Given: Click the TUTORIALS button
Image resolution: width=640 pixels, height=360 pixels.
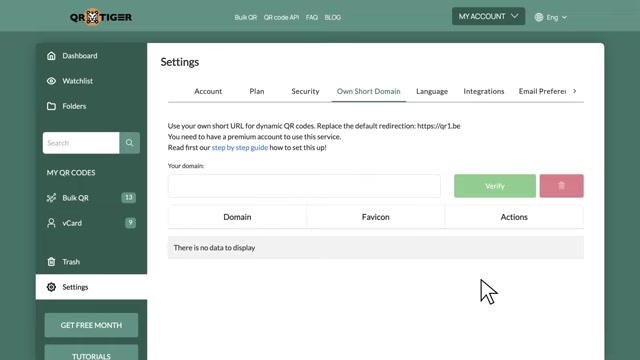Looking at the screenshot, I should 91,353.
